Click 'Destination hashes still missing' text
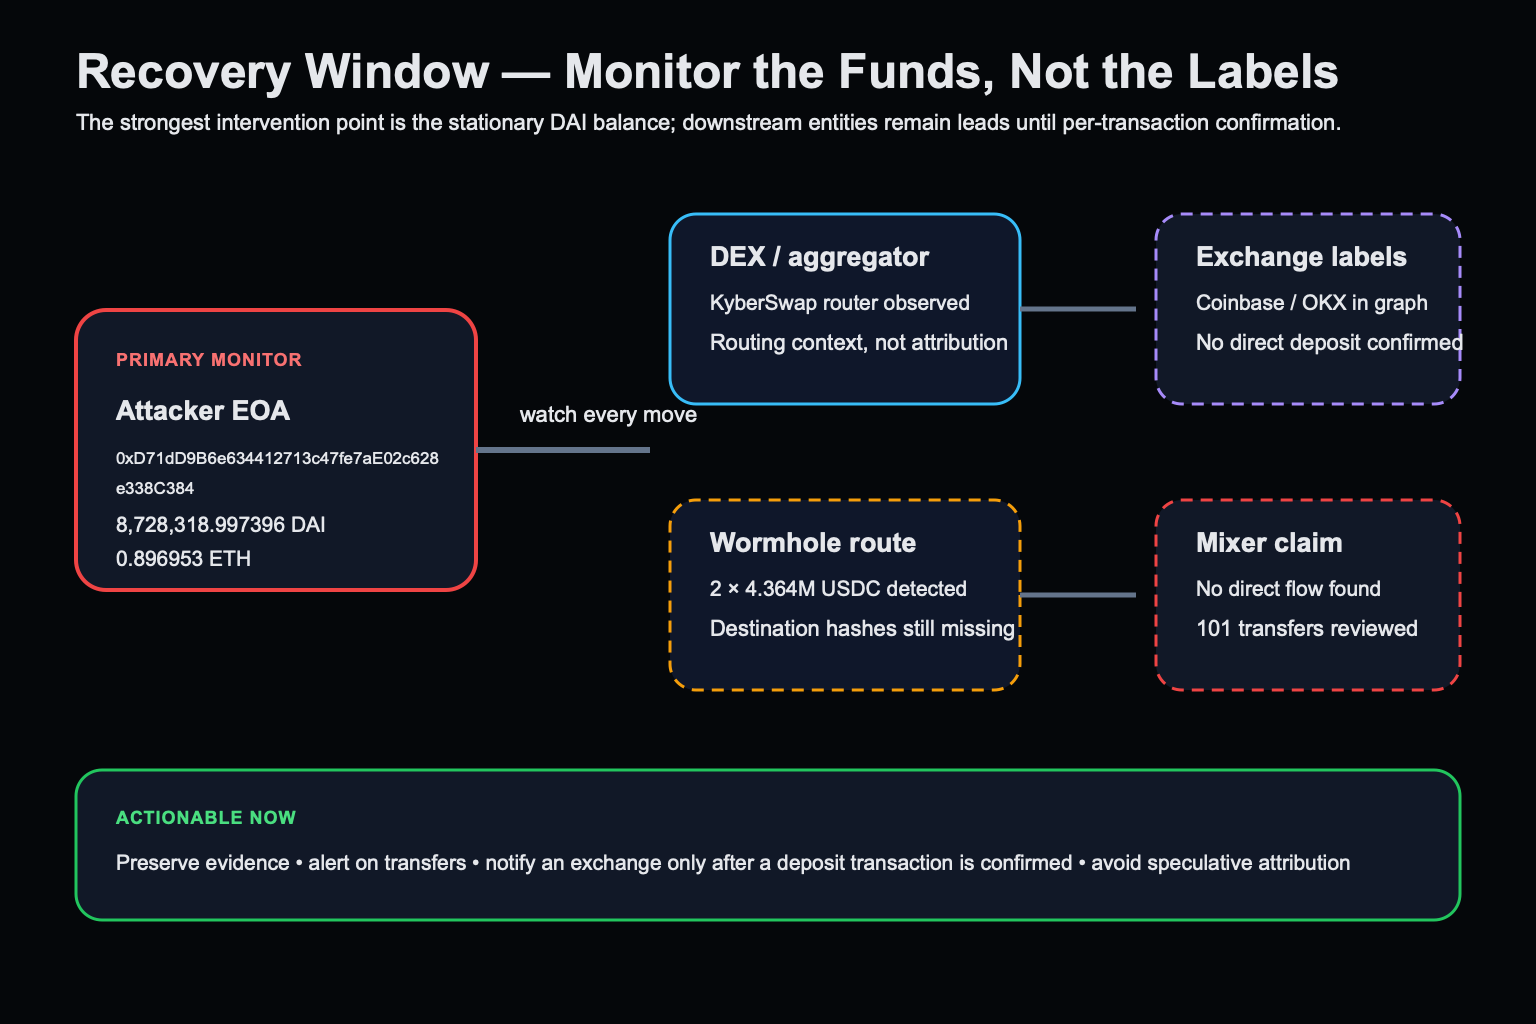This screenshot has width=1536, height=1024. pyautogui.click(x=862, y=629)
